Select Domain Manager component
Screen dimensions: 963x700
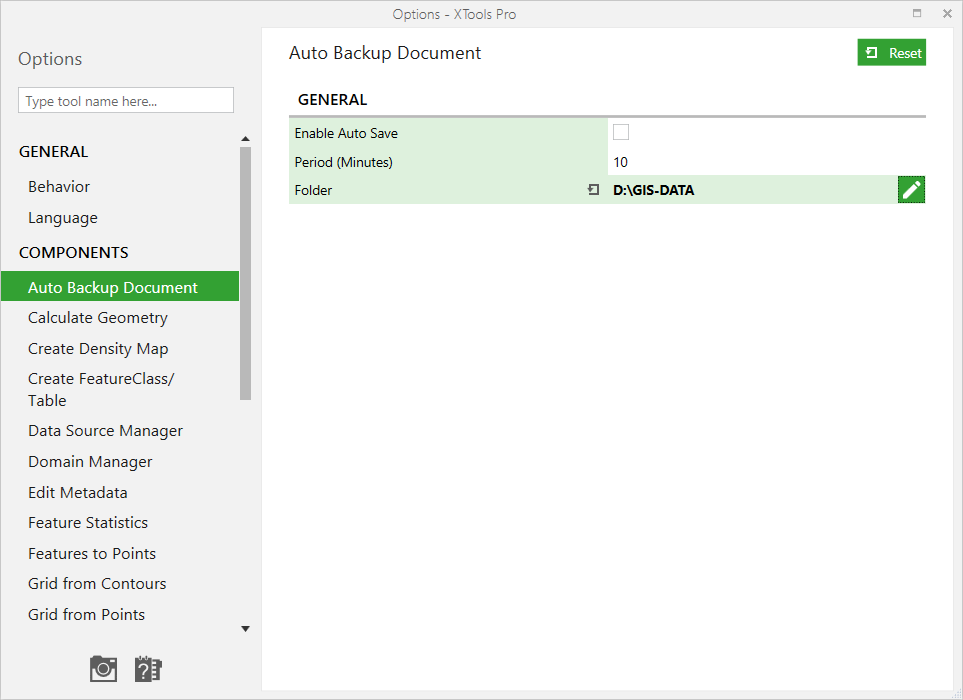tap(90, 461)
